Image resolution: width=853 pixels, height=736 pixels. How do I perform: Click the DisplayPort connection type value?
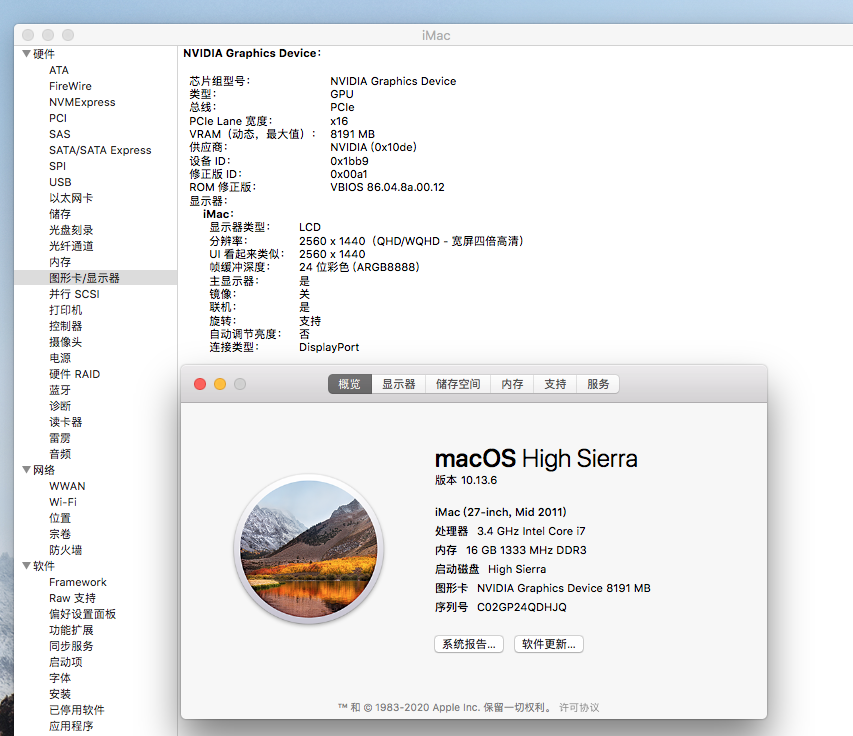point(329,347)
